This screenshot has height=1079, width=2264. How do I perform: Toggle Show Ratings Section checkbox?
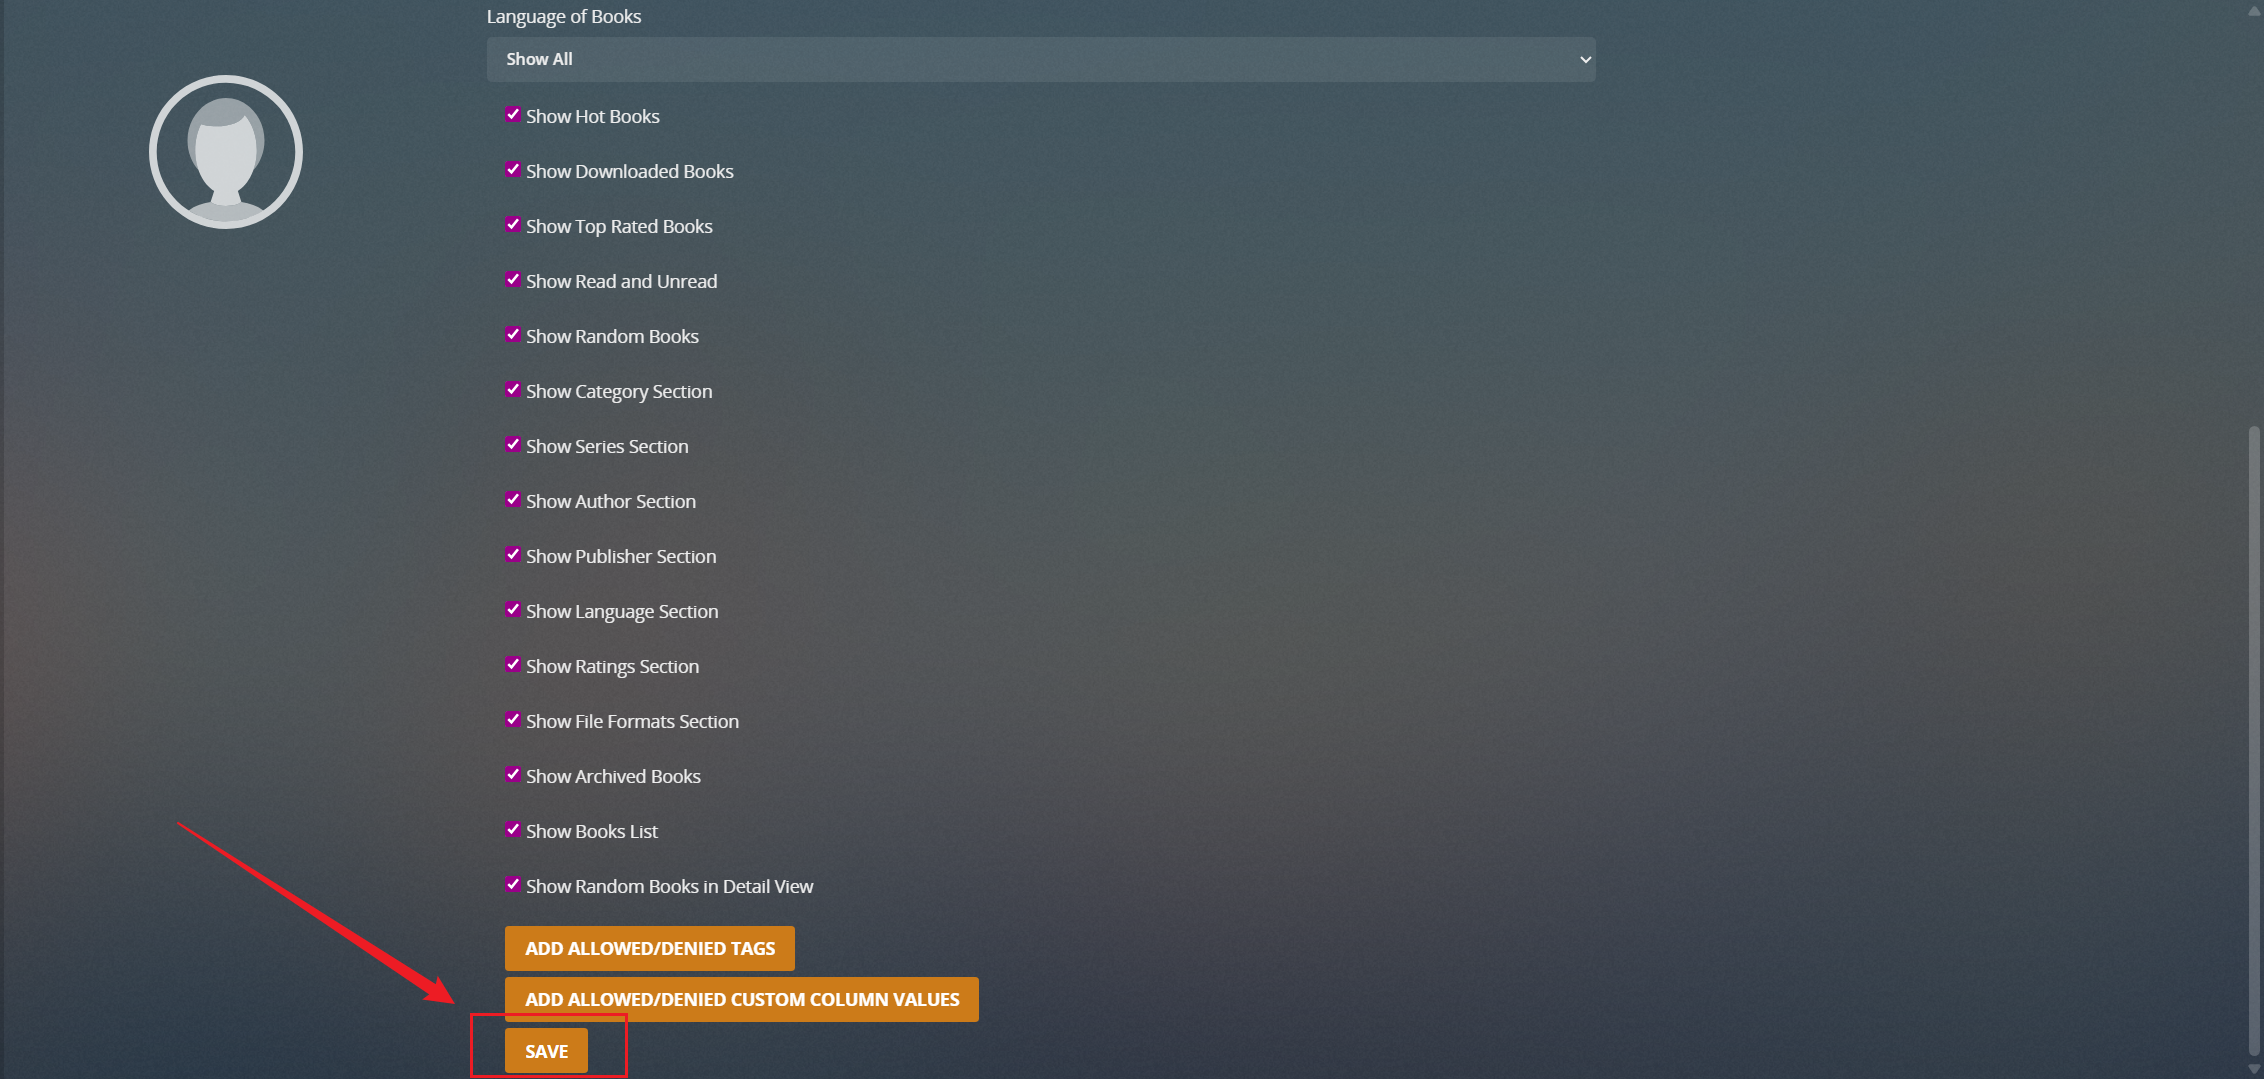pyautogui.click(x=513, y=664)
